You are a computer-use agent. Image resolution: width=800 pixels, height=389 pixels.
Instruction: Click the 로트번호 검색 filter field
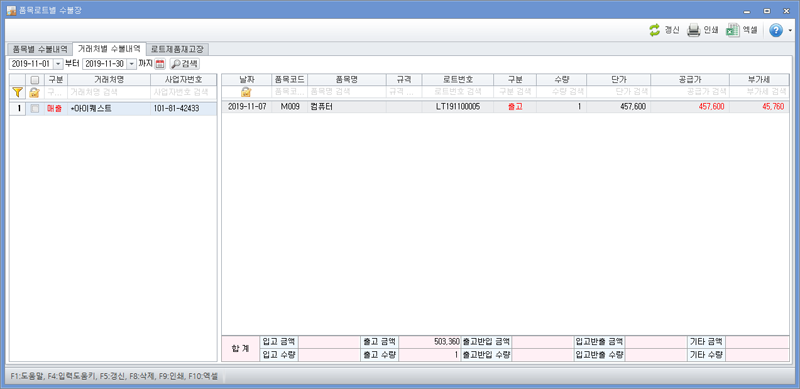[x=458, y=92]
